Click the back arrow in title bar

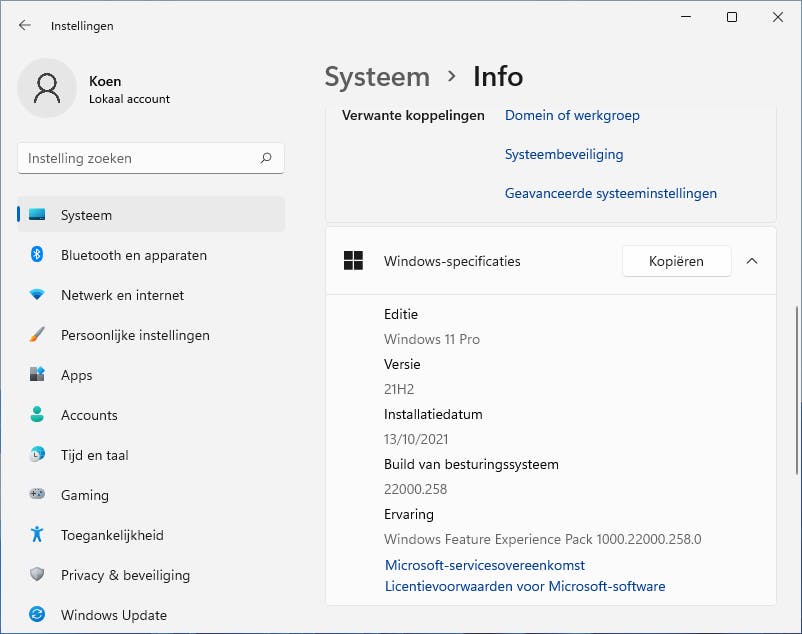(25, 26)
